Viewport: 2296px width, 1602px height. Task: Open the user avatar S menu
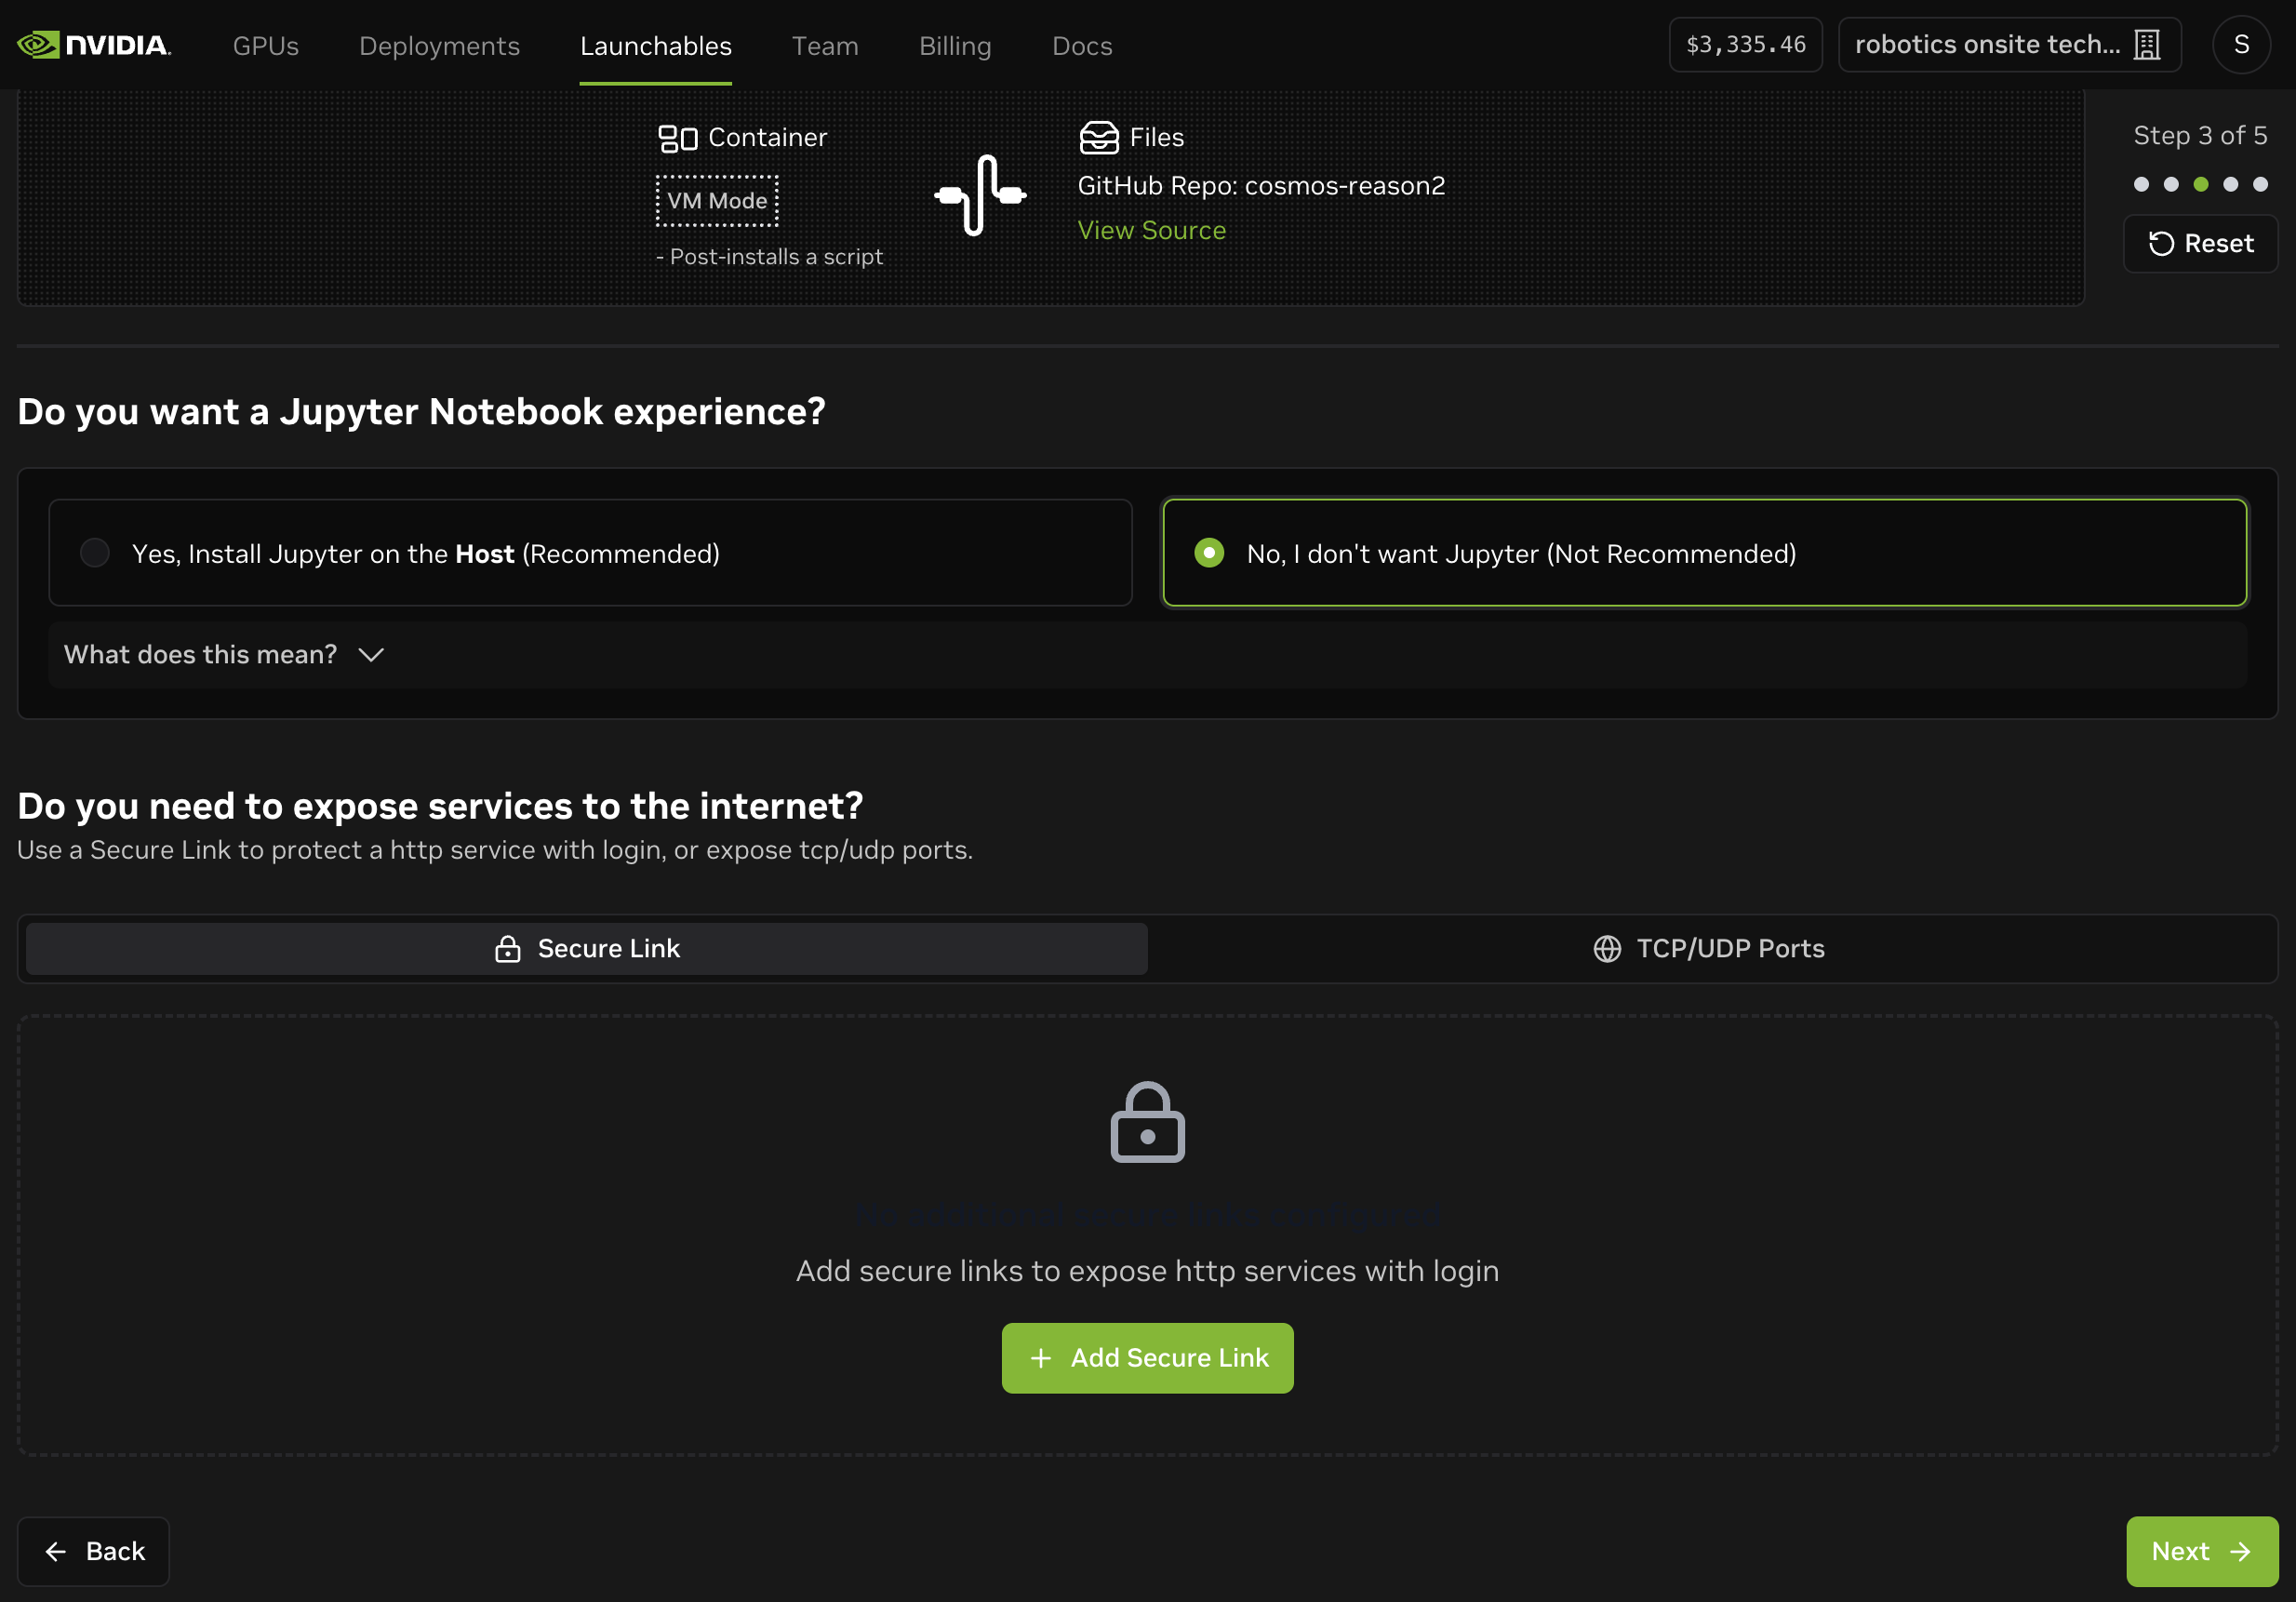click(x=2241, y=45)
